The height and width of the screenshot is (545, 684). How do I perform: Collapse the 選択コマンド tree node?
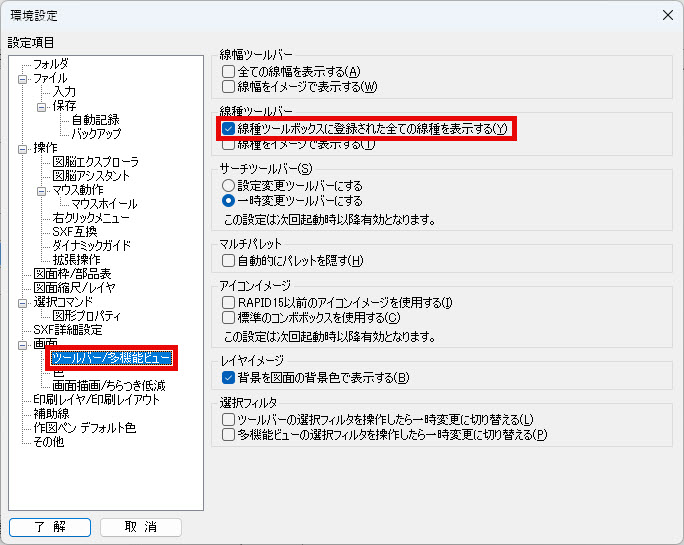(x=22, y=303)
